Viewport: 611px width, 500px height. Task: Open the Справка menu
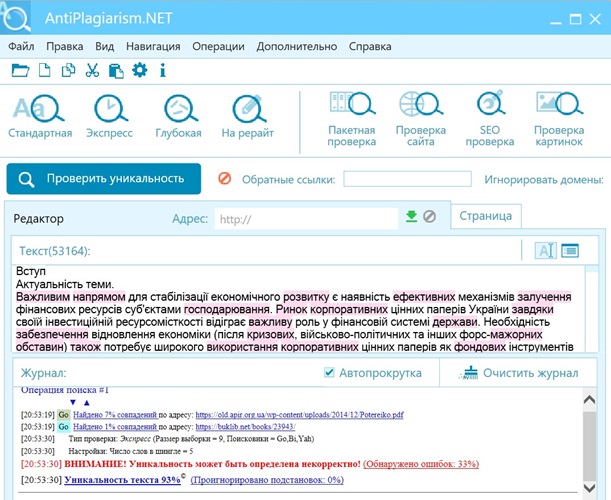(370, 46)
